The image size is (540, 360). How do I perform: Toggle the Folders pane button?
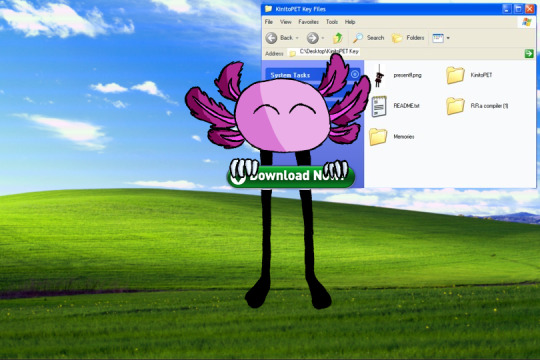408,38
